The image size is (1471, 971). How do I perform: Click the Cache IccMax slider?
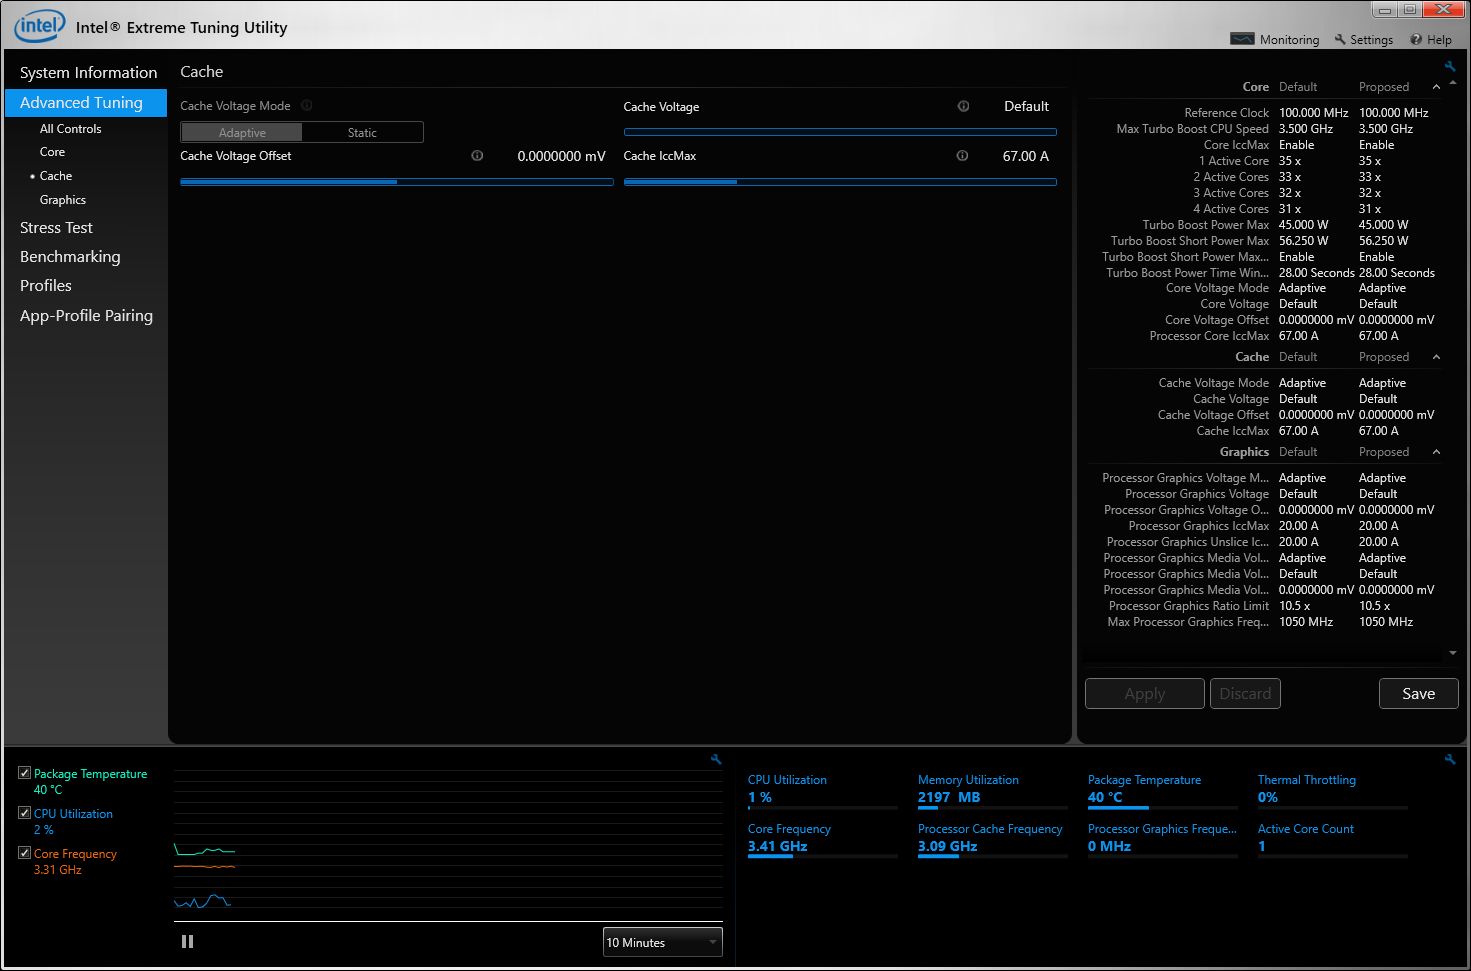click(840, 182)
